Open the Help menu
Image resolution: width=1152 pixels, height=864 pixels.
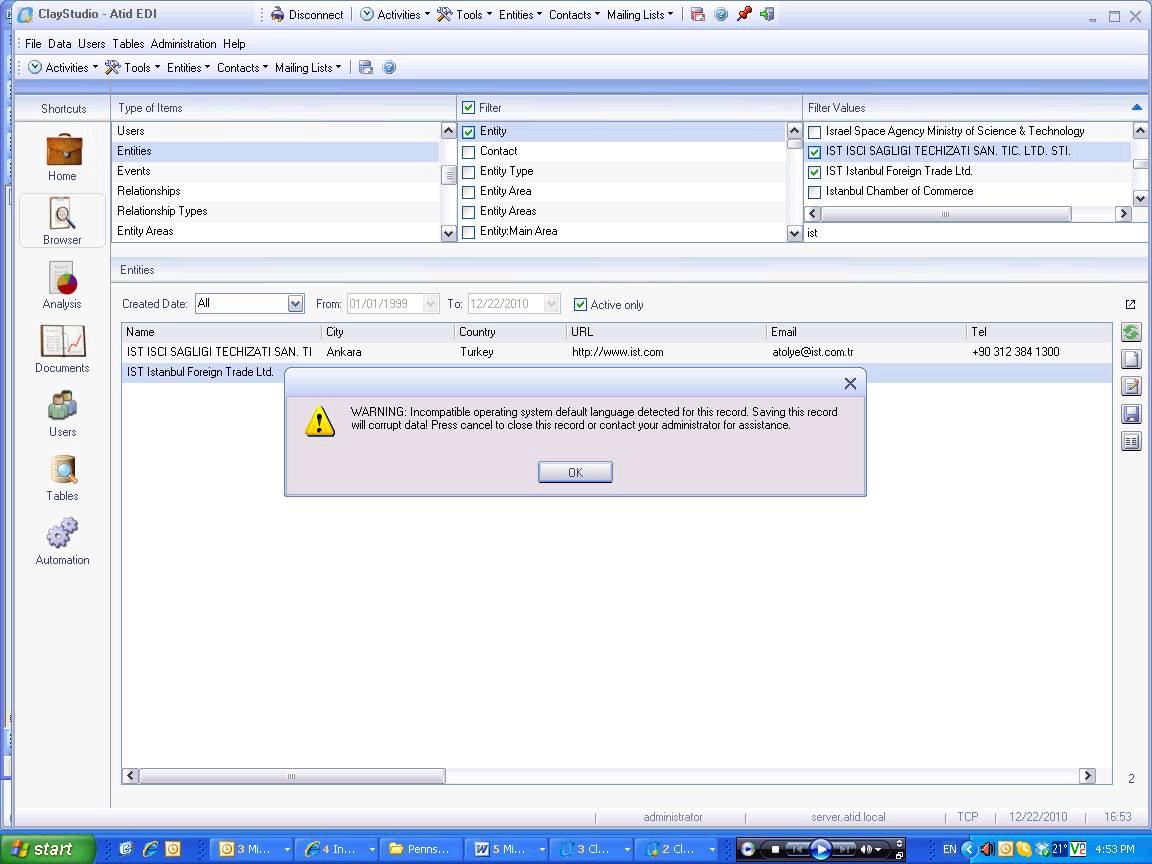coord(234,44)
